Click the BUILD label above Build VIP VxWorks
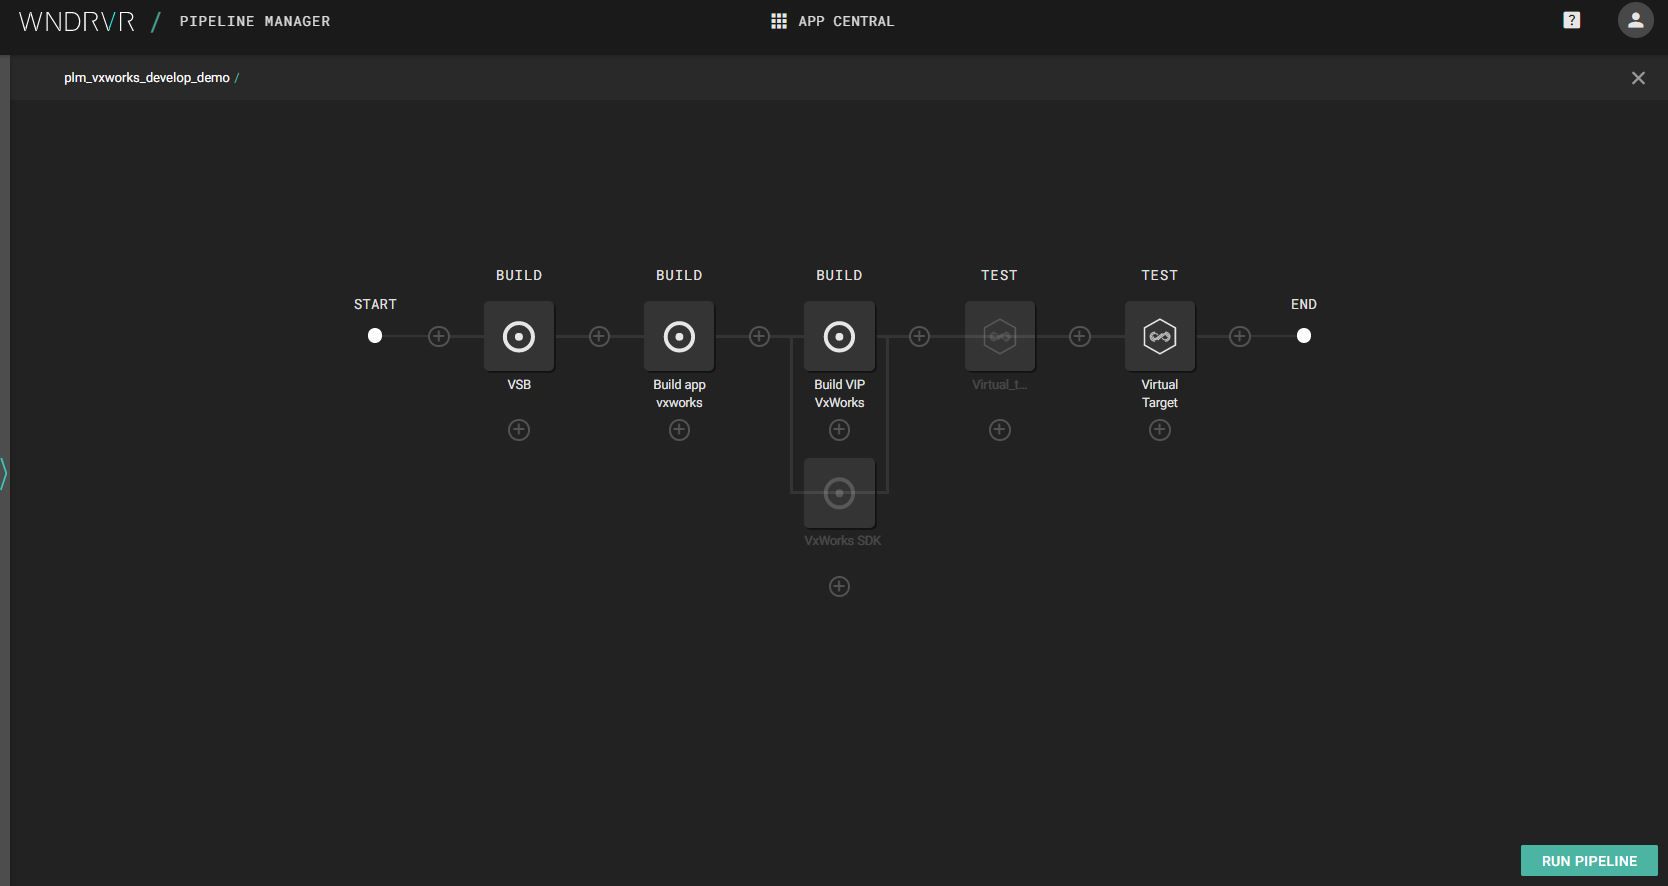This screenshot has height=886, width=1668. point(839,275)
